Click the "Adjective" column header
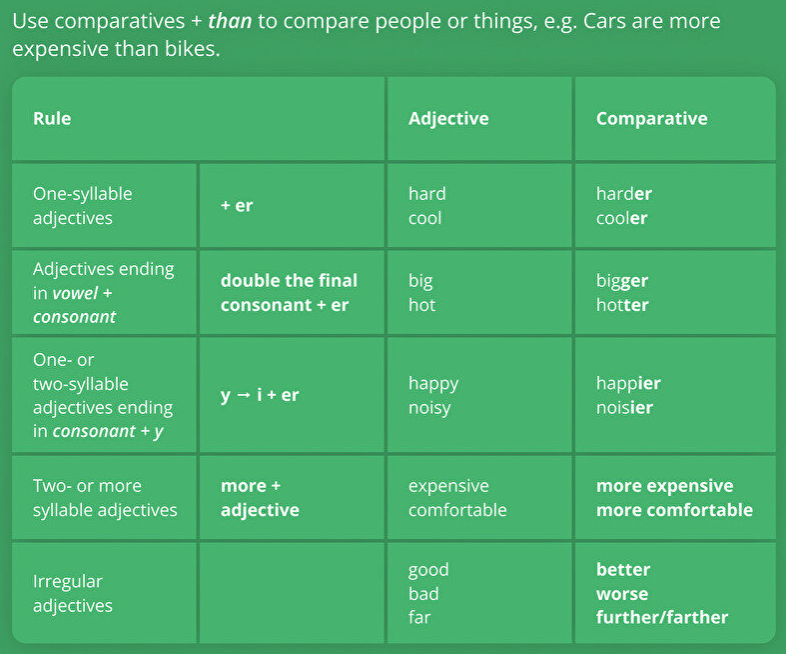Screen dimensions: 786x654 [x=448, y=118]
